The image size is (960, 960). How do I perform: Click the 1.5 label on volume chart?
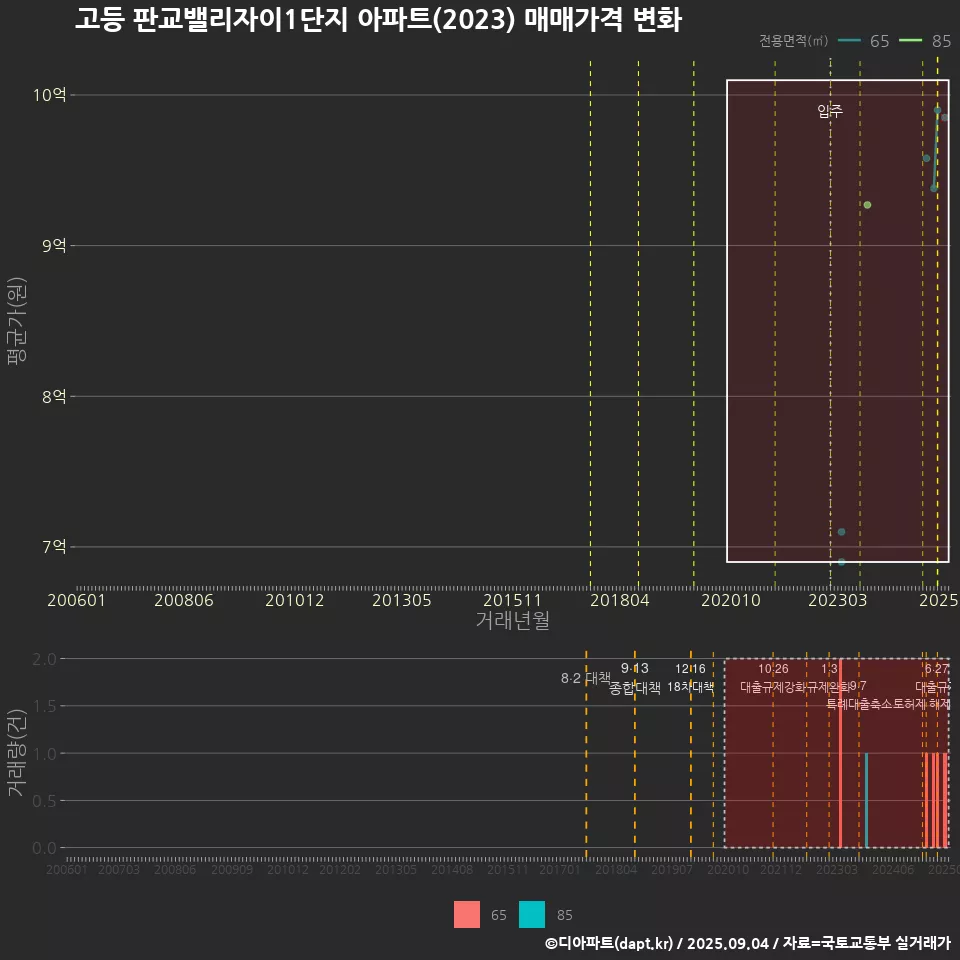pos(44,706)
